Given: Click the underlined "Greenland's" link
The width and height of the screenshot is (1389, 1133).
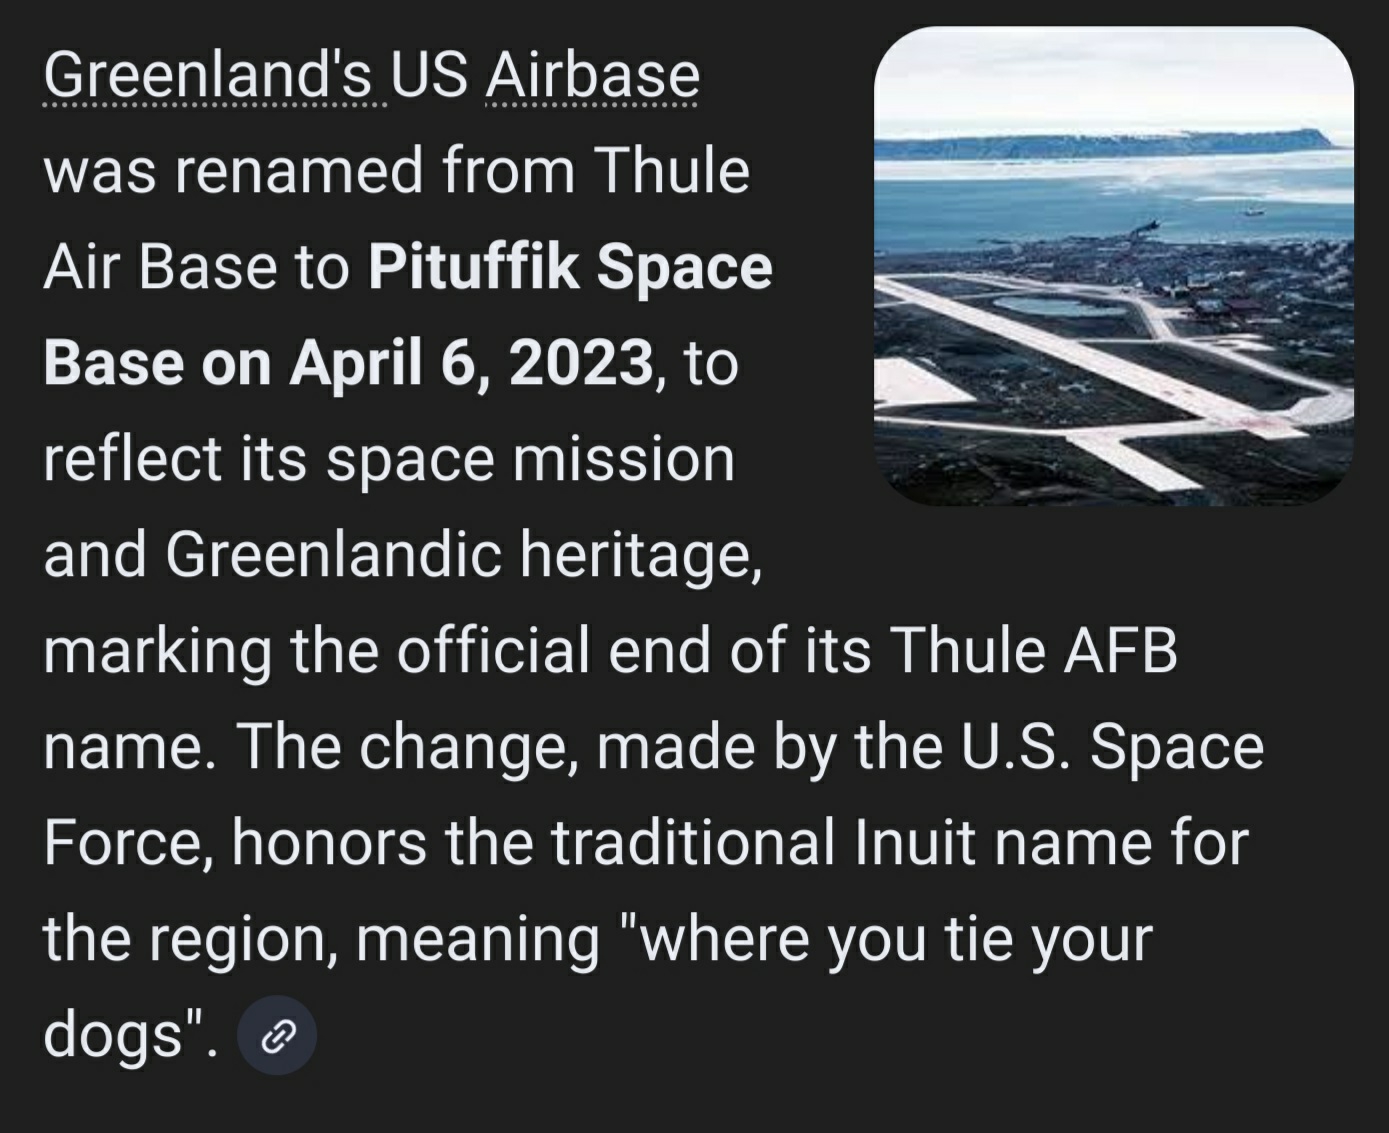Looking at the screenshot, I should click(207, 76).
